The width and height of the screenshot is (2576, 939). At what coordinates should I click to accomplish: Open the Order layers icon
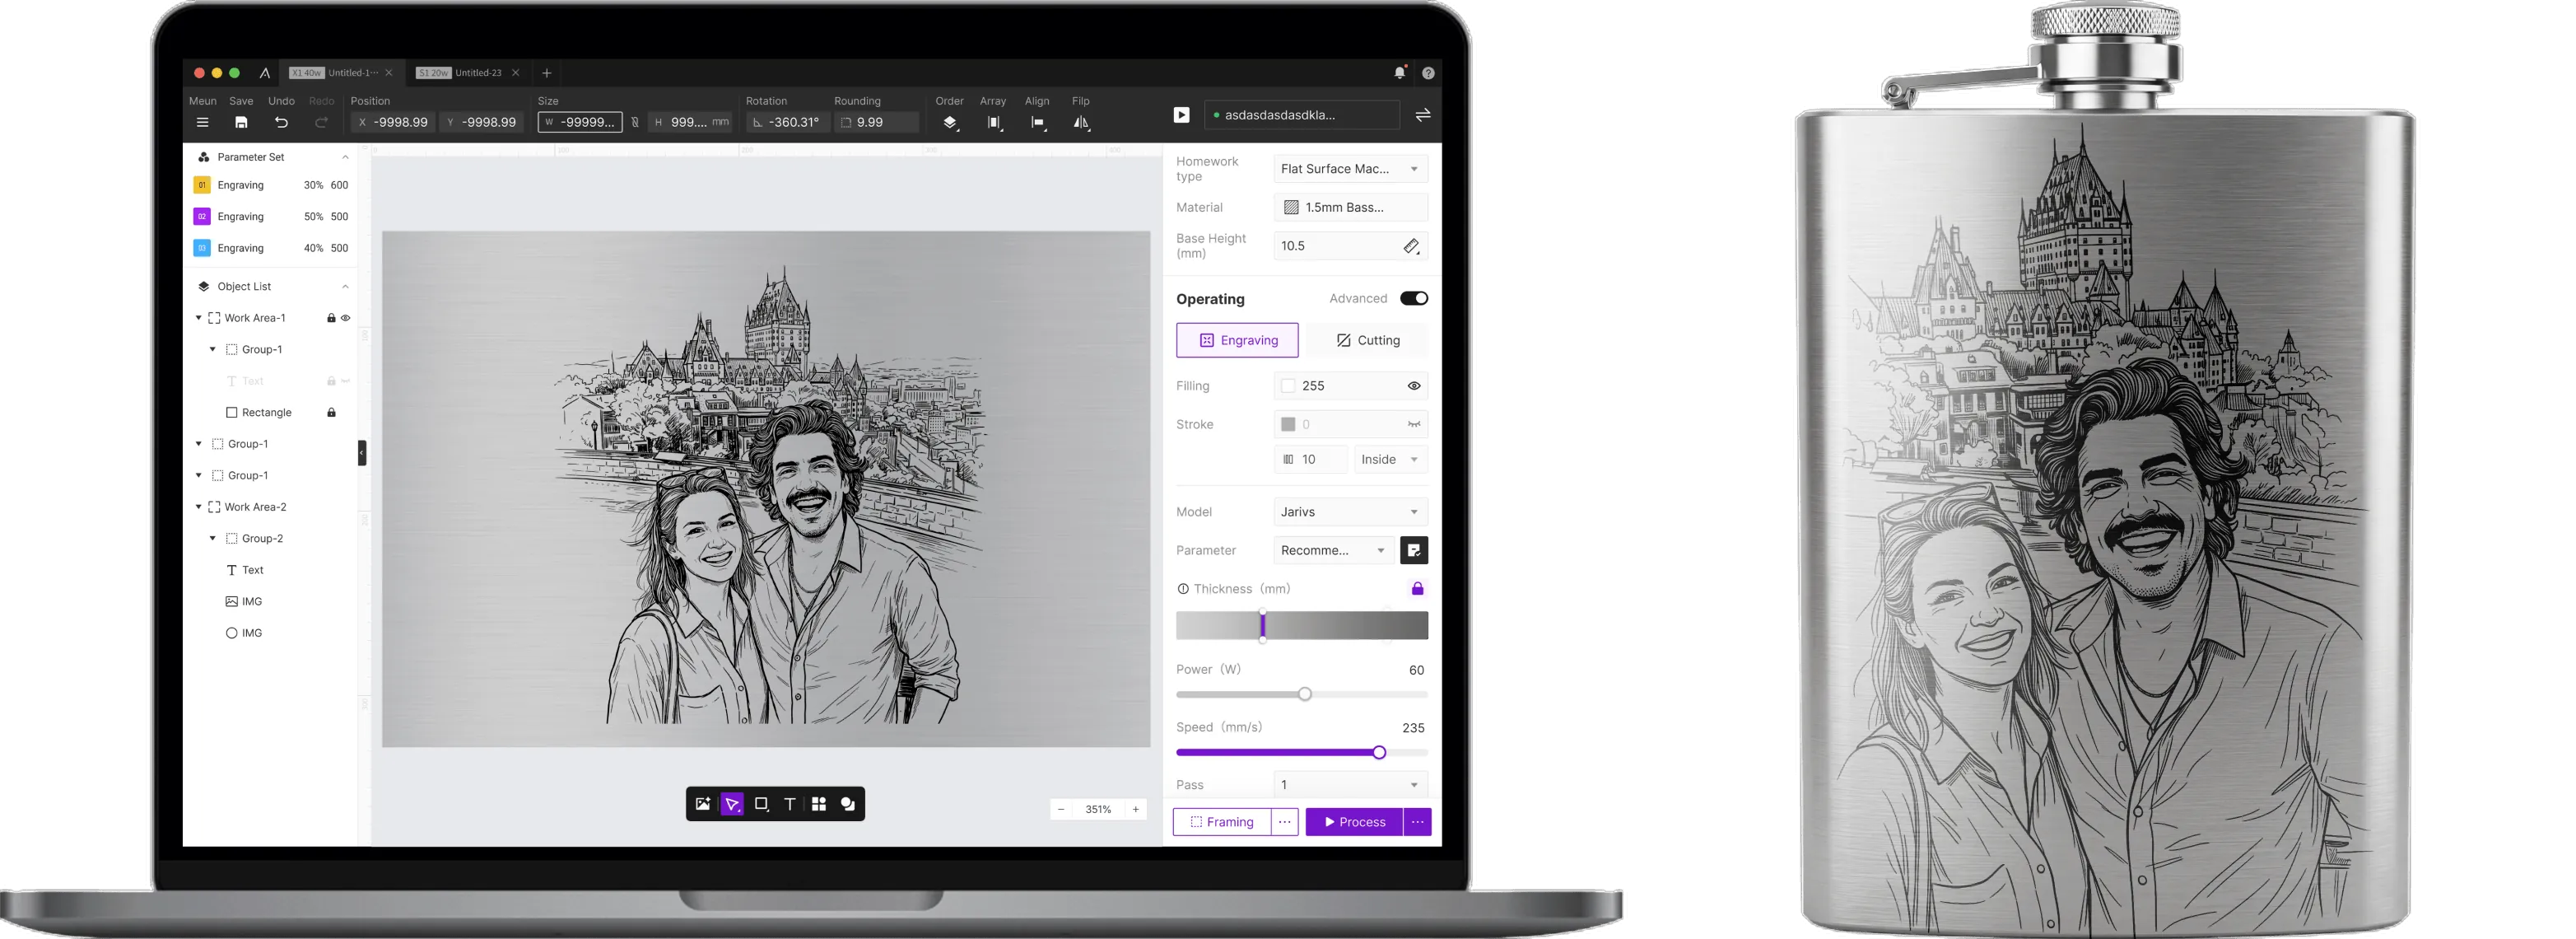[x=950, y=122]
